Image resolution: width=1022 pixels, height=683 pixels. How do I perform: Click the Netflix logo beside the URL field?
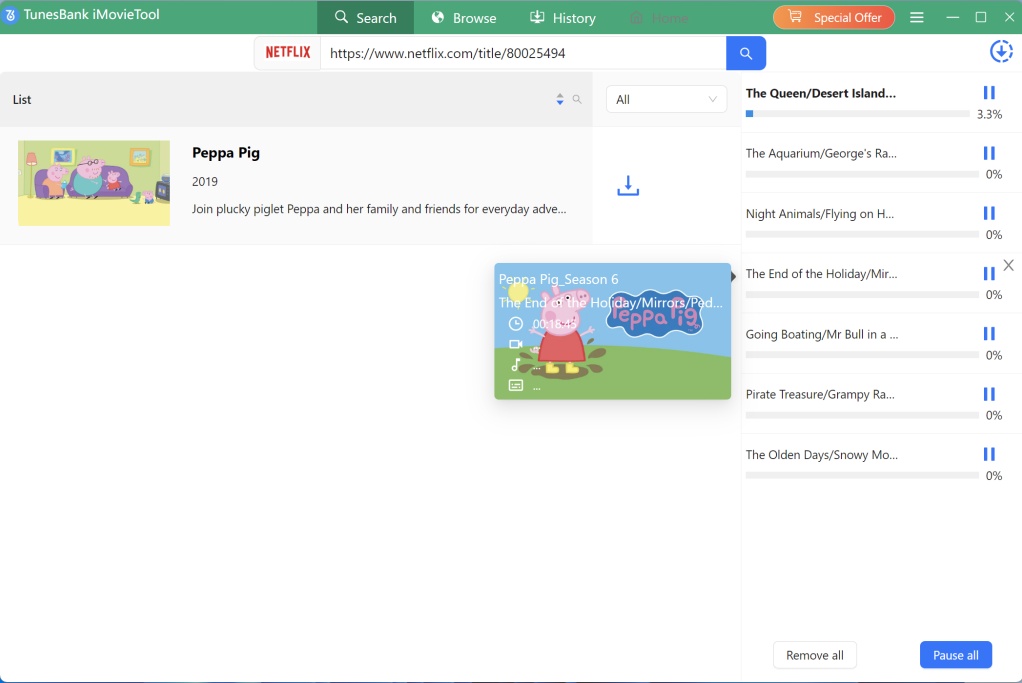tap(287, 52)
